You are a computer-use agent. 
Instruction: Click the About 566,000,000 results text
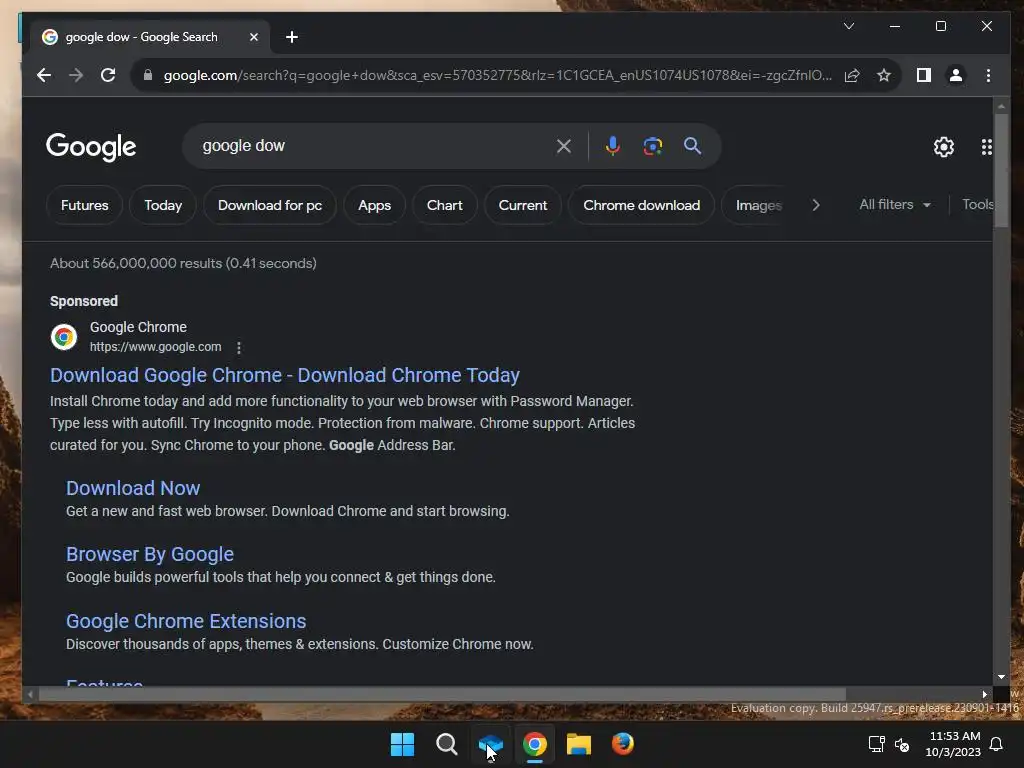click(x=184, y=263)
